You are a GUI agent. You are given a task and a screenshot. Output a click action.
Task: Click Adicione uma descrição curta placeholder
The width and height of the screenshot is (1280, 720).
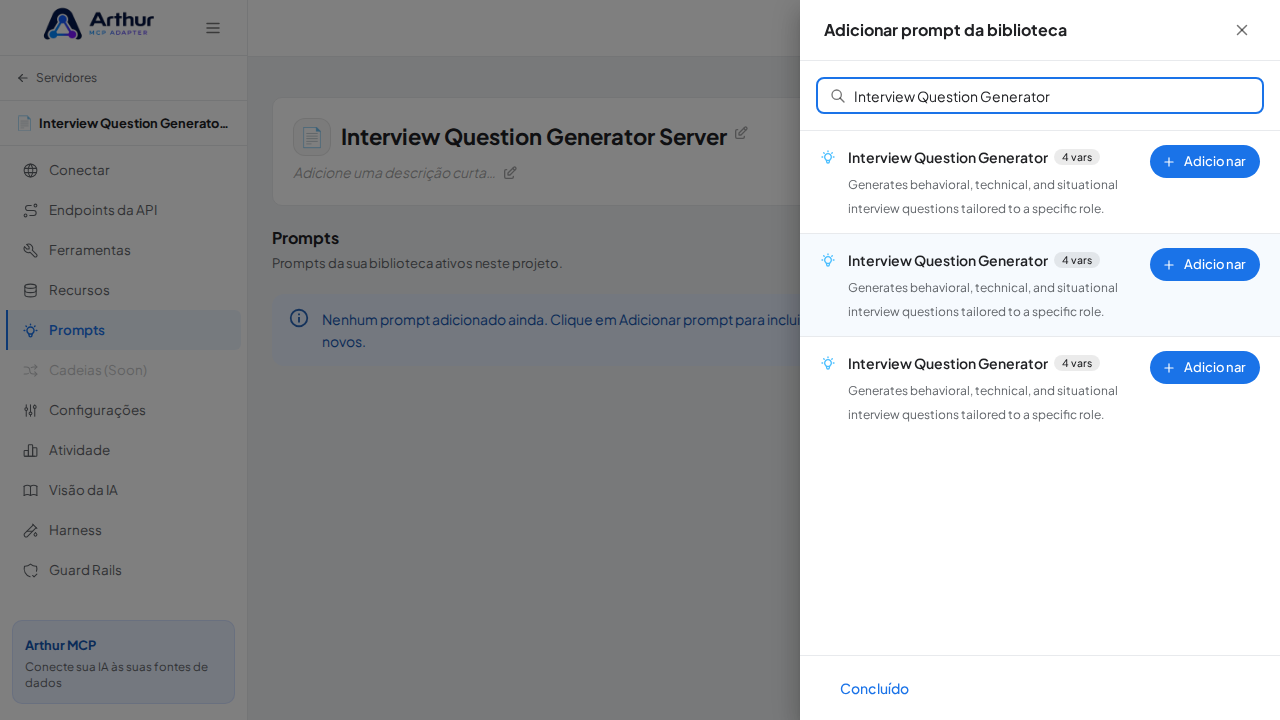tap(395, 172)
